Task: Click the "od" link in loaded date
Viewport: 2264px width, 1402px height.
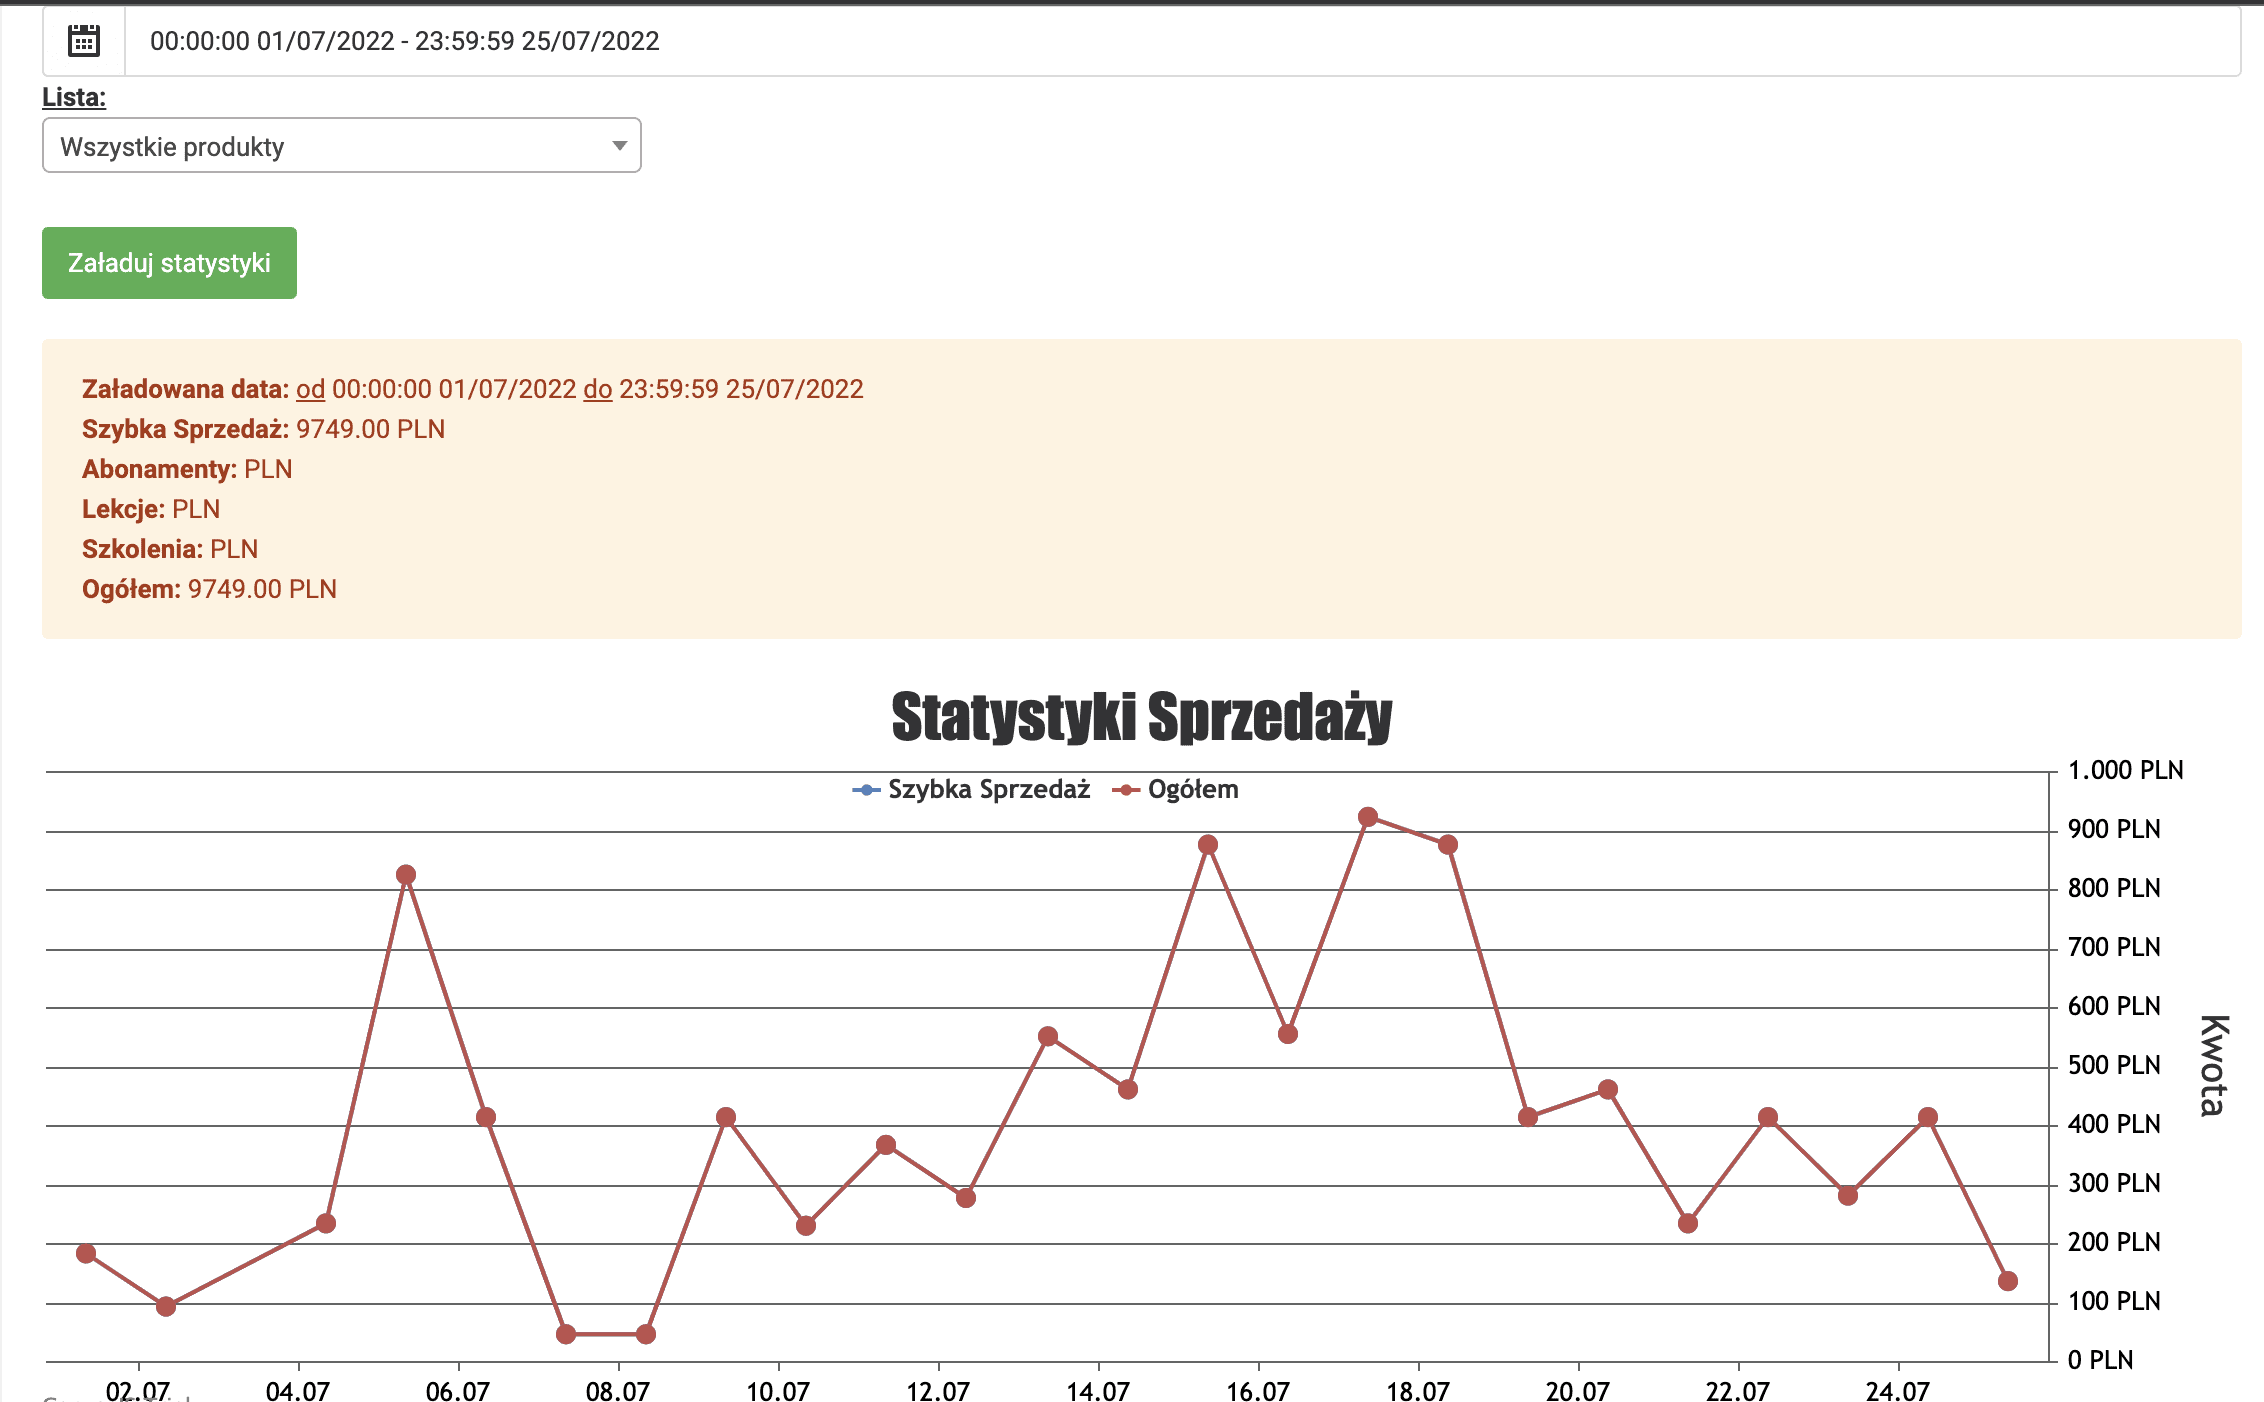Action: point(310,389)
